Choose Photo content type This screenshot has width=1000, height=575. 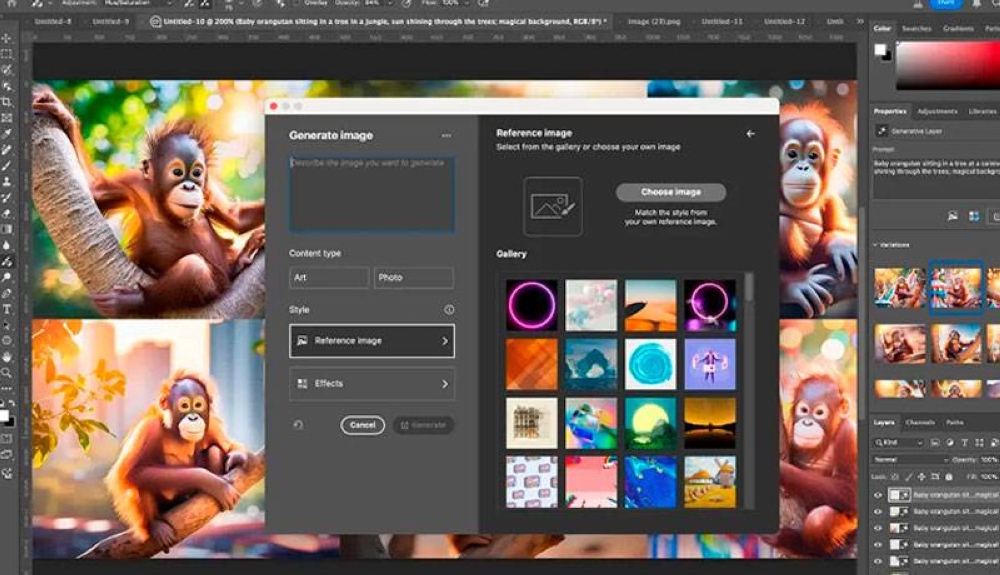(x=413, y=278)
